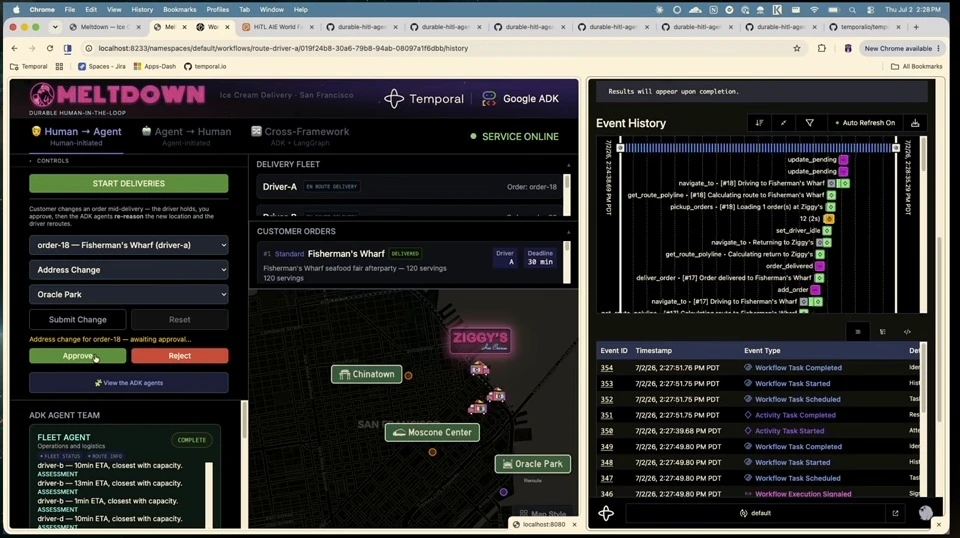Collapse the Delivery Fleet panel

(568, 165)
